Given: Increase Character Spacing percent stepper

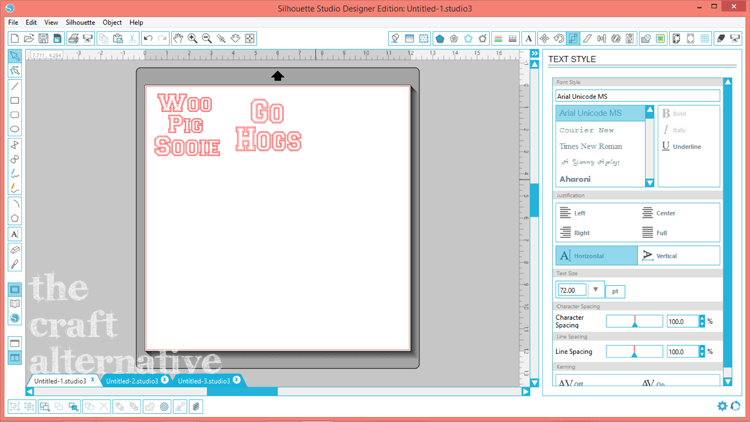Looking at the screenshot, I should pyautogui.click(x=702, y=319).
